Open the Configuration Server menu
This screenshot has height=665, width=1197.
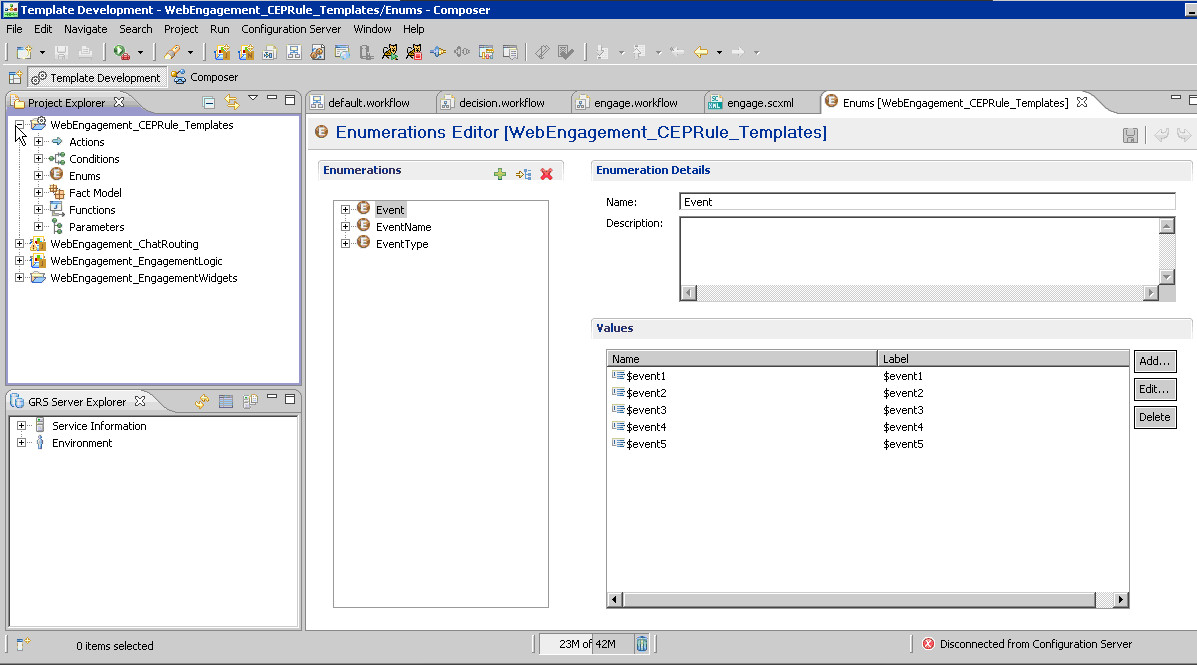[x=290, y=29]
